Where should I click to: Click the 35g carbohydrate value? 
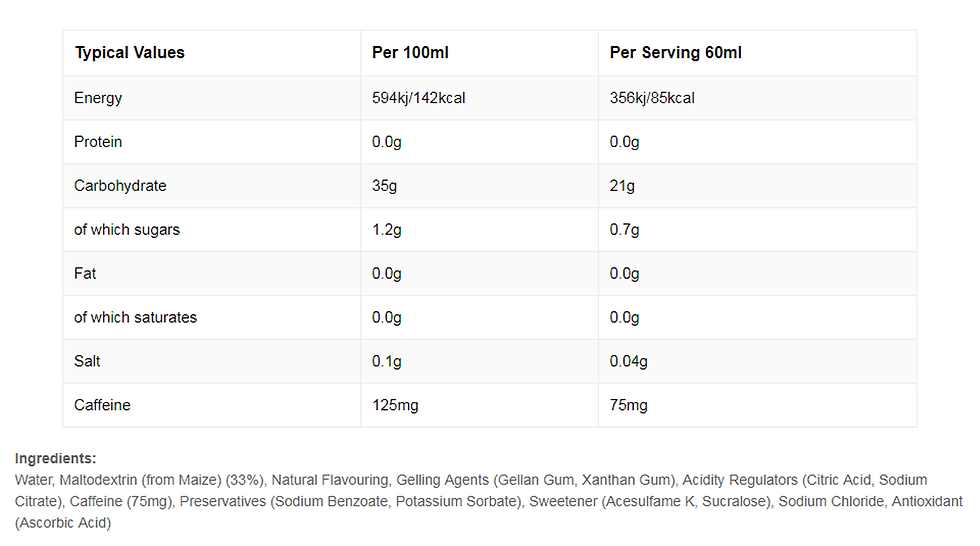[x=384, y=186]
